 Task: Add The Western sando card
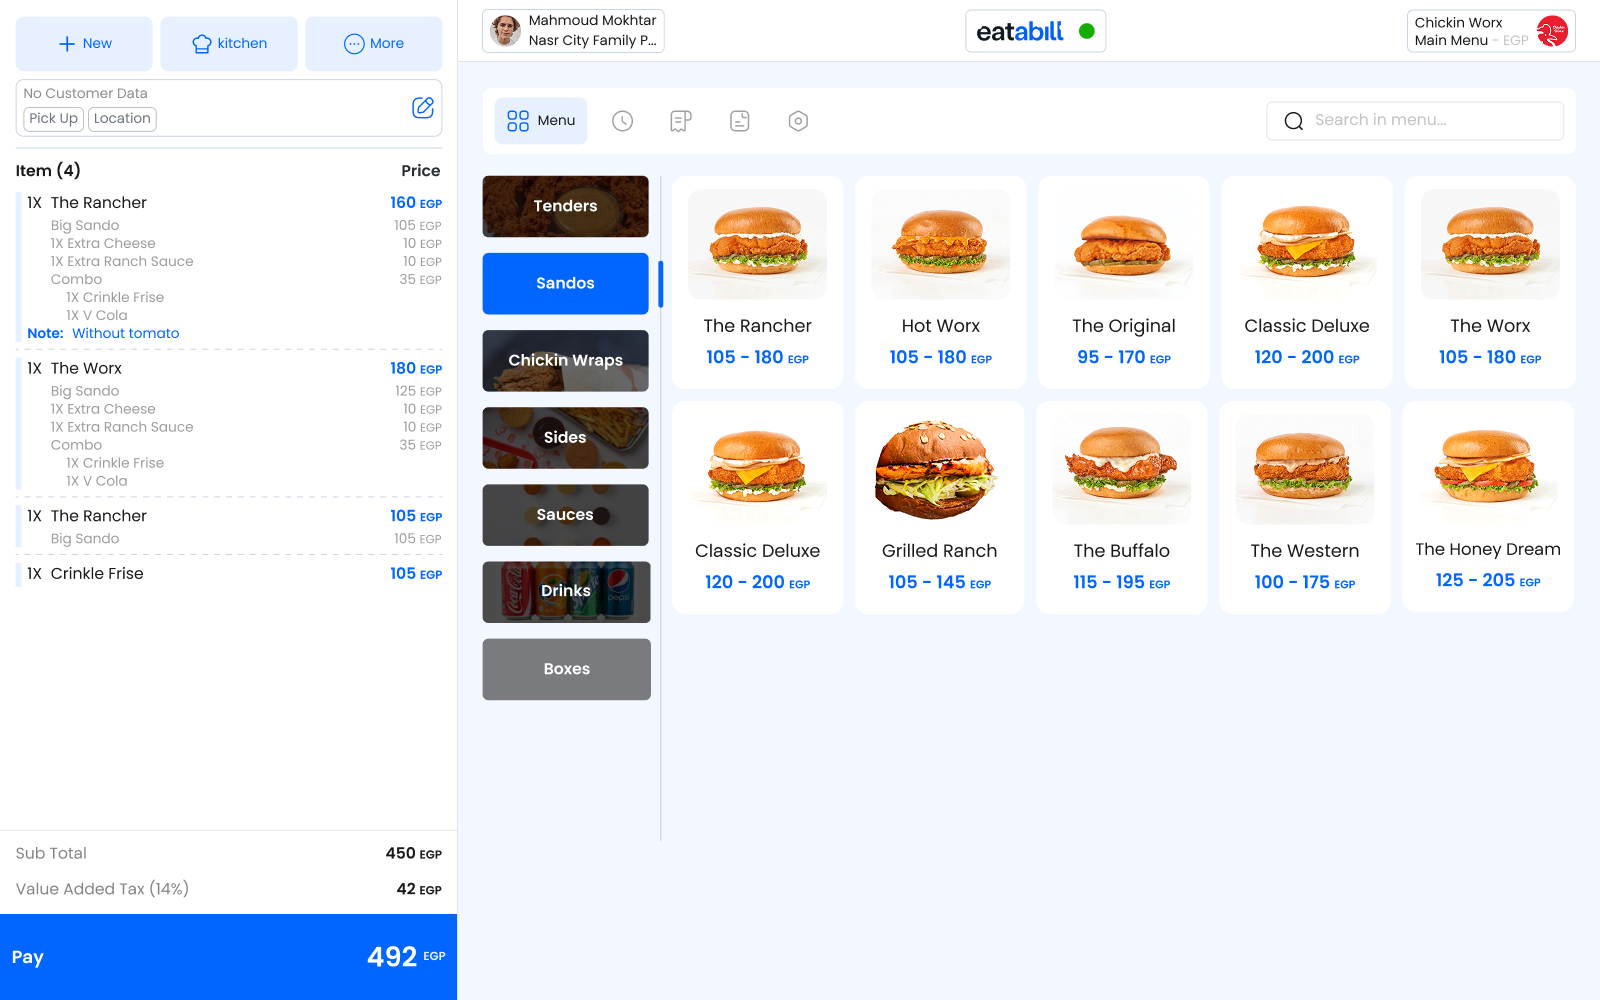pyautogui.click(x=1305, y=507)
